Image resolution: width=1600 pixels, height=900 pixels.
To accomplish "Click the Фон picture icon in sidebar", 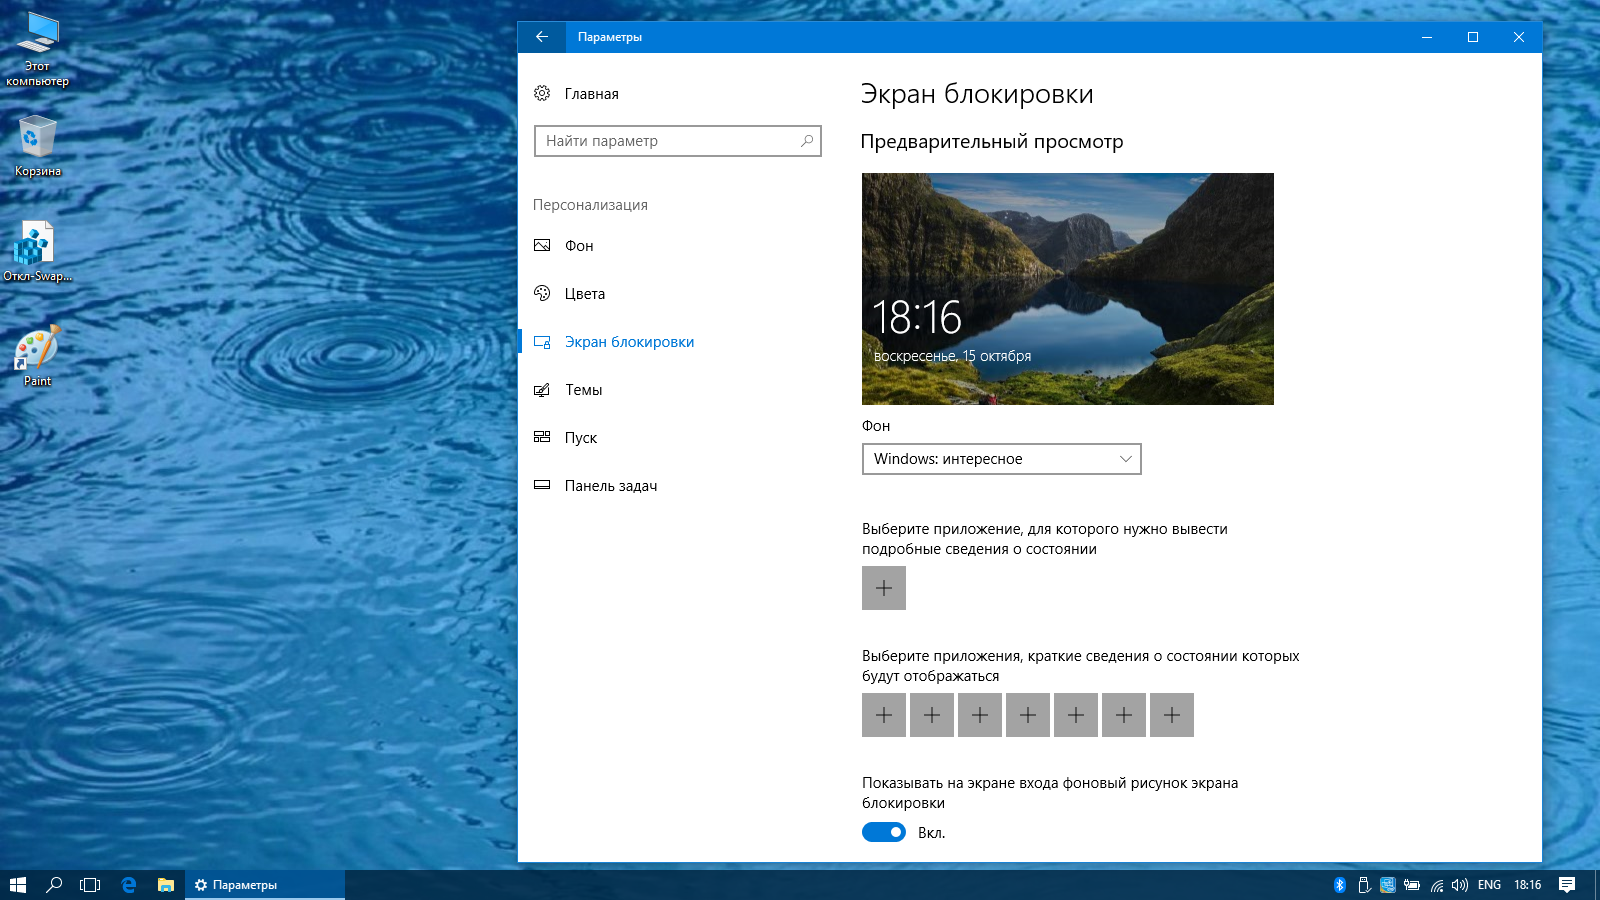I will 542,245.
